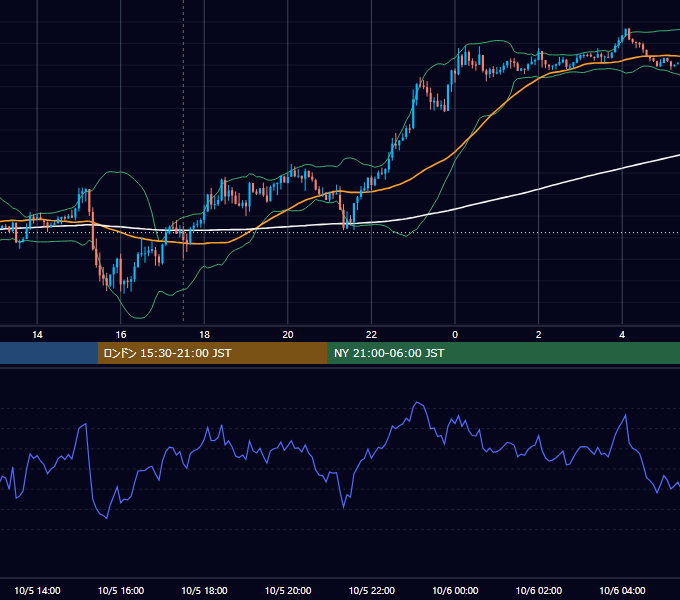
Task: Click the 10/5 22:00 time label
Action: pos(372,590)
